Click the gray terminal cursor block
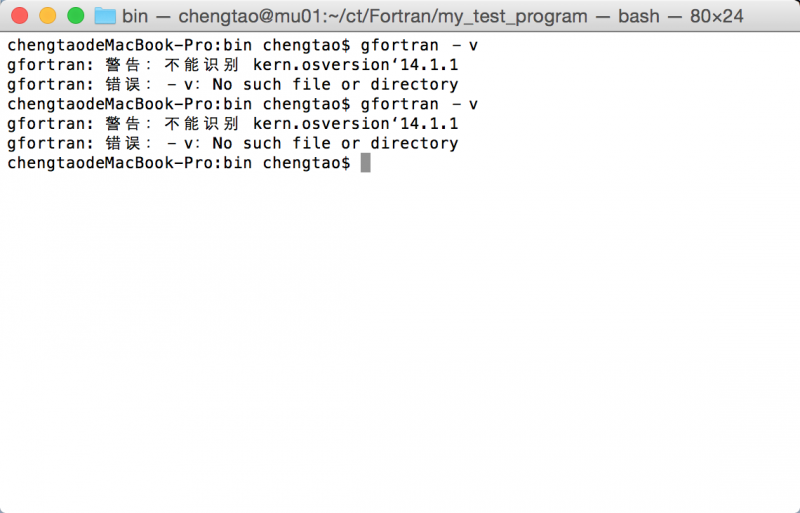The image size is (800, 513). [365, 163]
